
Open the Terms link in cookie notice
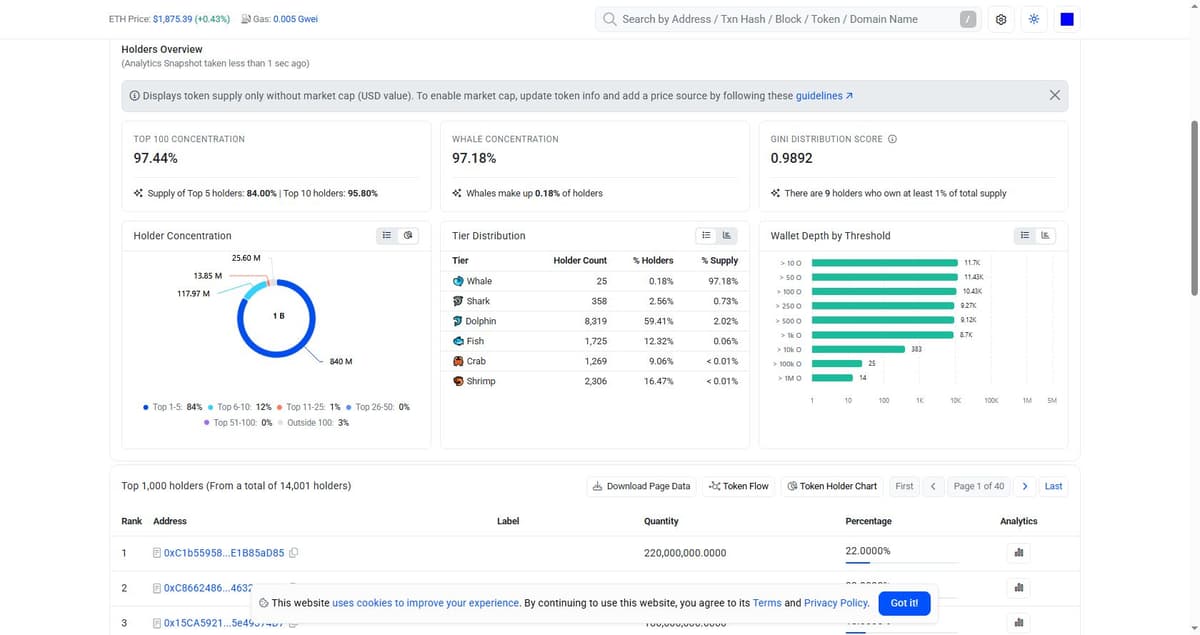point(767,603)
